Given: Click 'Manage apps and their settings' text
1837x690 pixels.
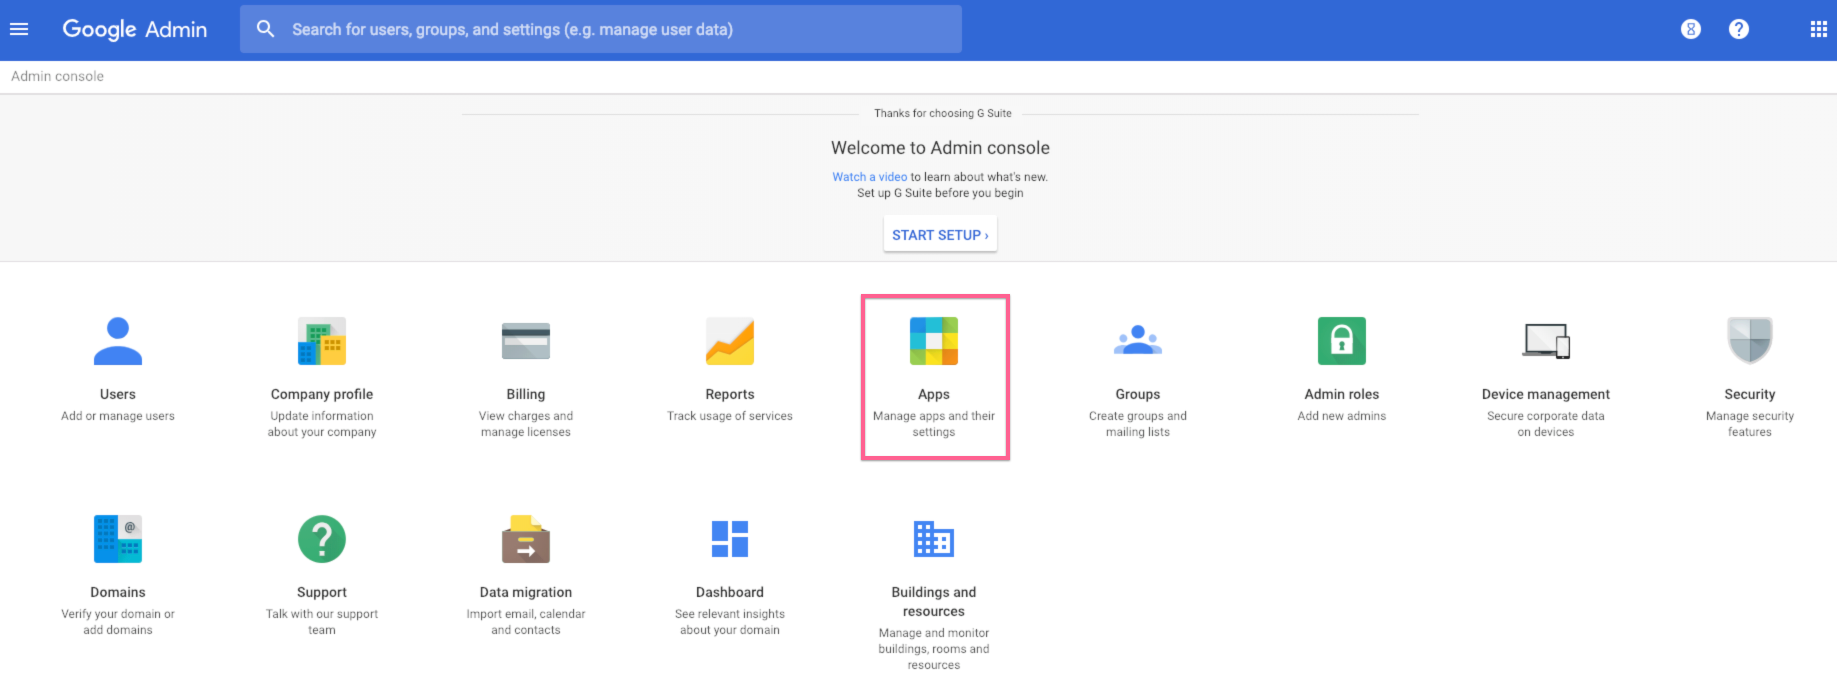Looking at the screenshot, I should click(x=934, y=424).
